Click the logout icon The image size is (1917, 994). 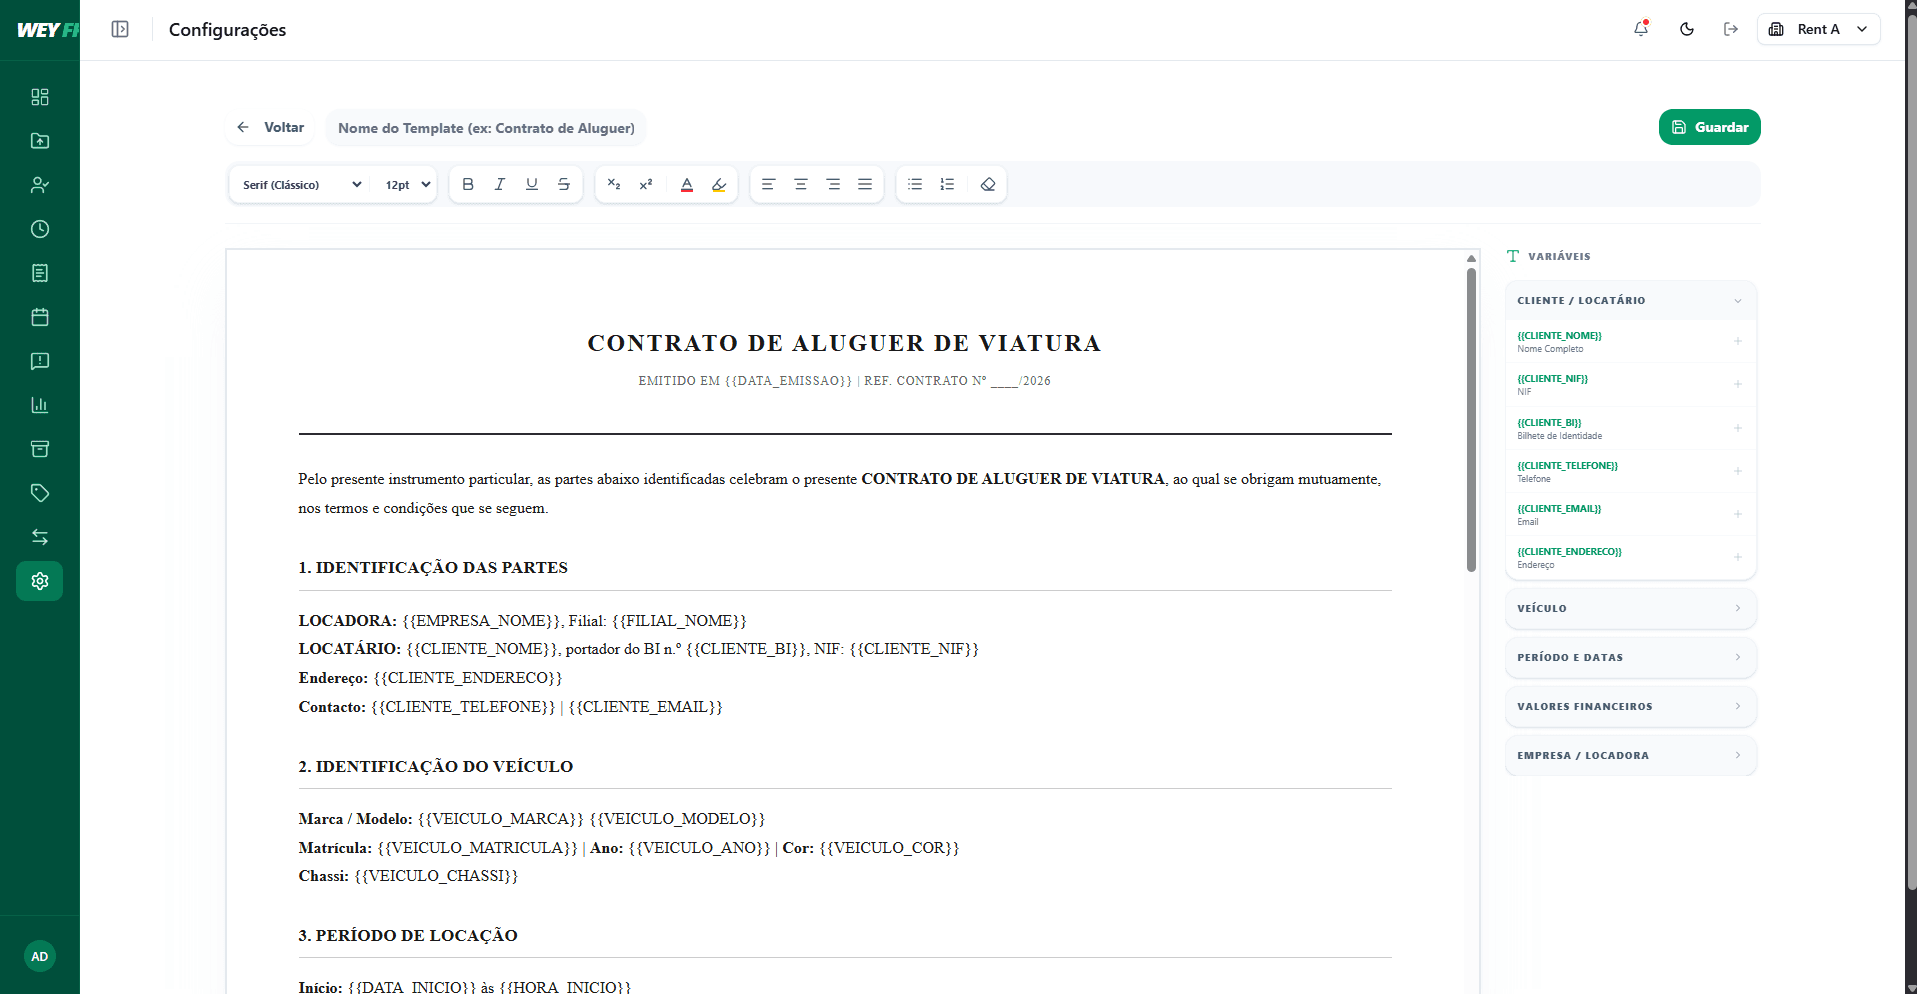(x=1731, y=29)
